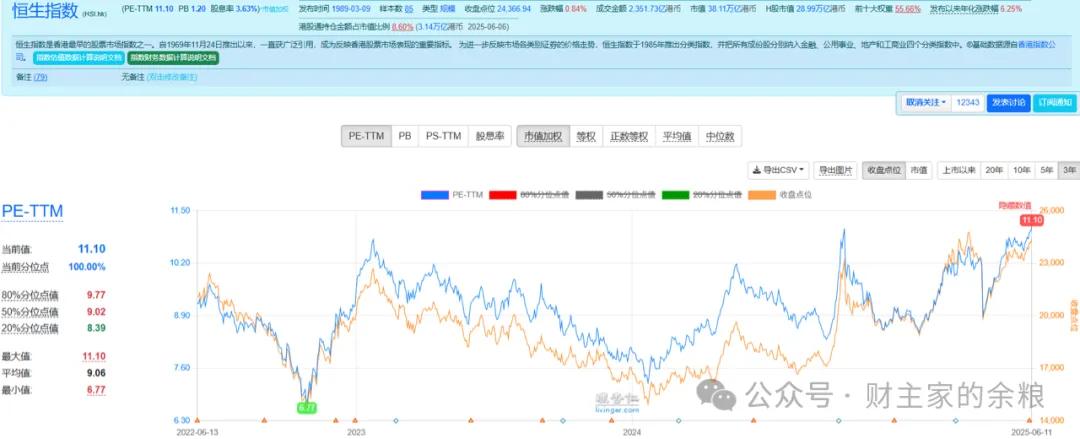1080x439 pixels.
Task: Open 指数估值数据计算说明文档 link
Action: 79,58
